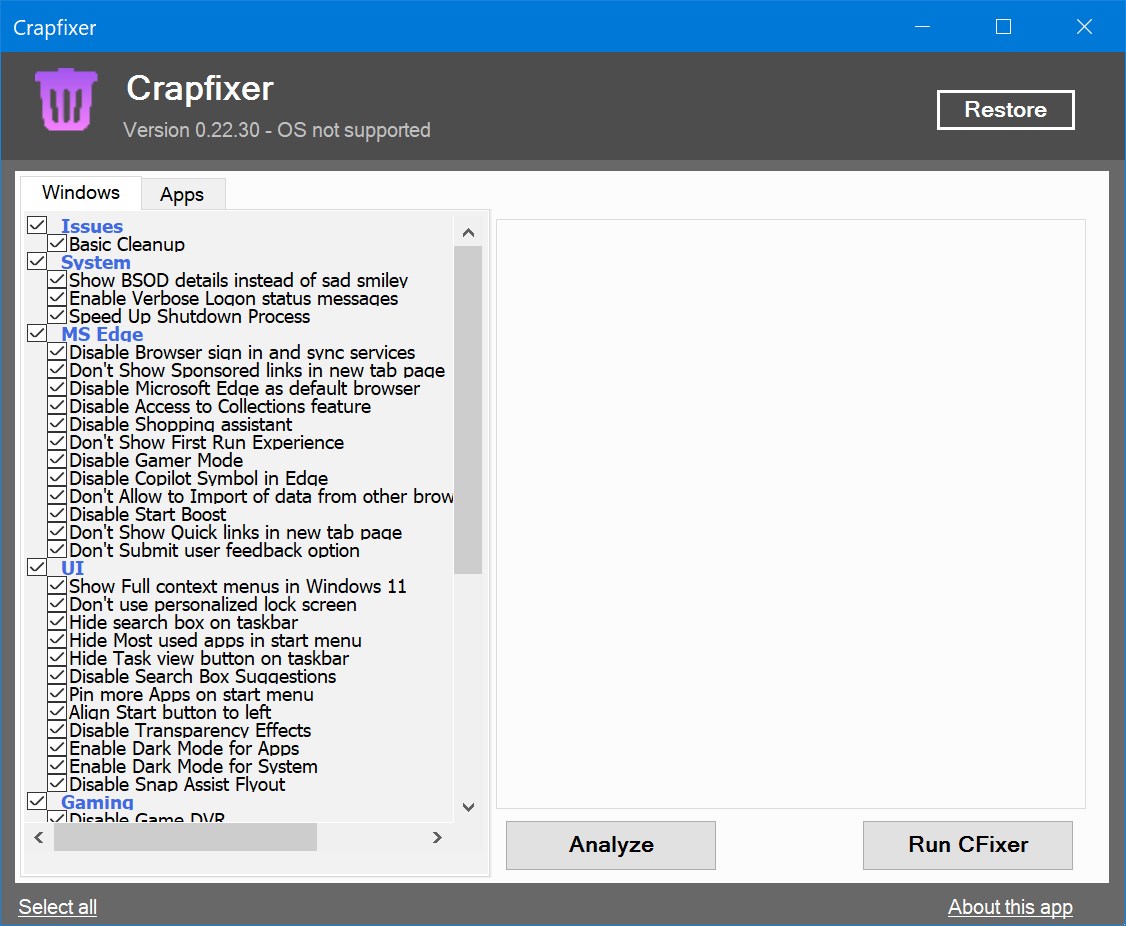Click the Select all link
Image resolution: width=1126 pixels, height=926 pixels.
(x=57, y=907)
